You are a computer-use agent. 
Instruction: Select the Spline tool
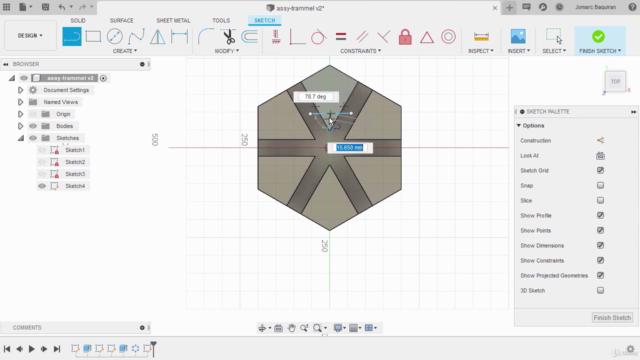point(136,37)
